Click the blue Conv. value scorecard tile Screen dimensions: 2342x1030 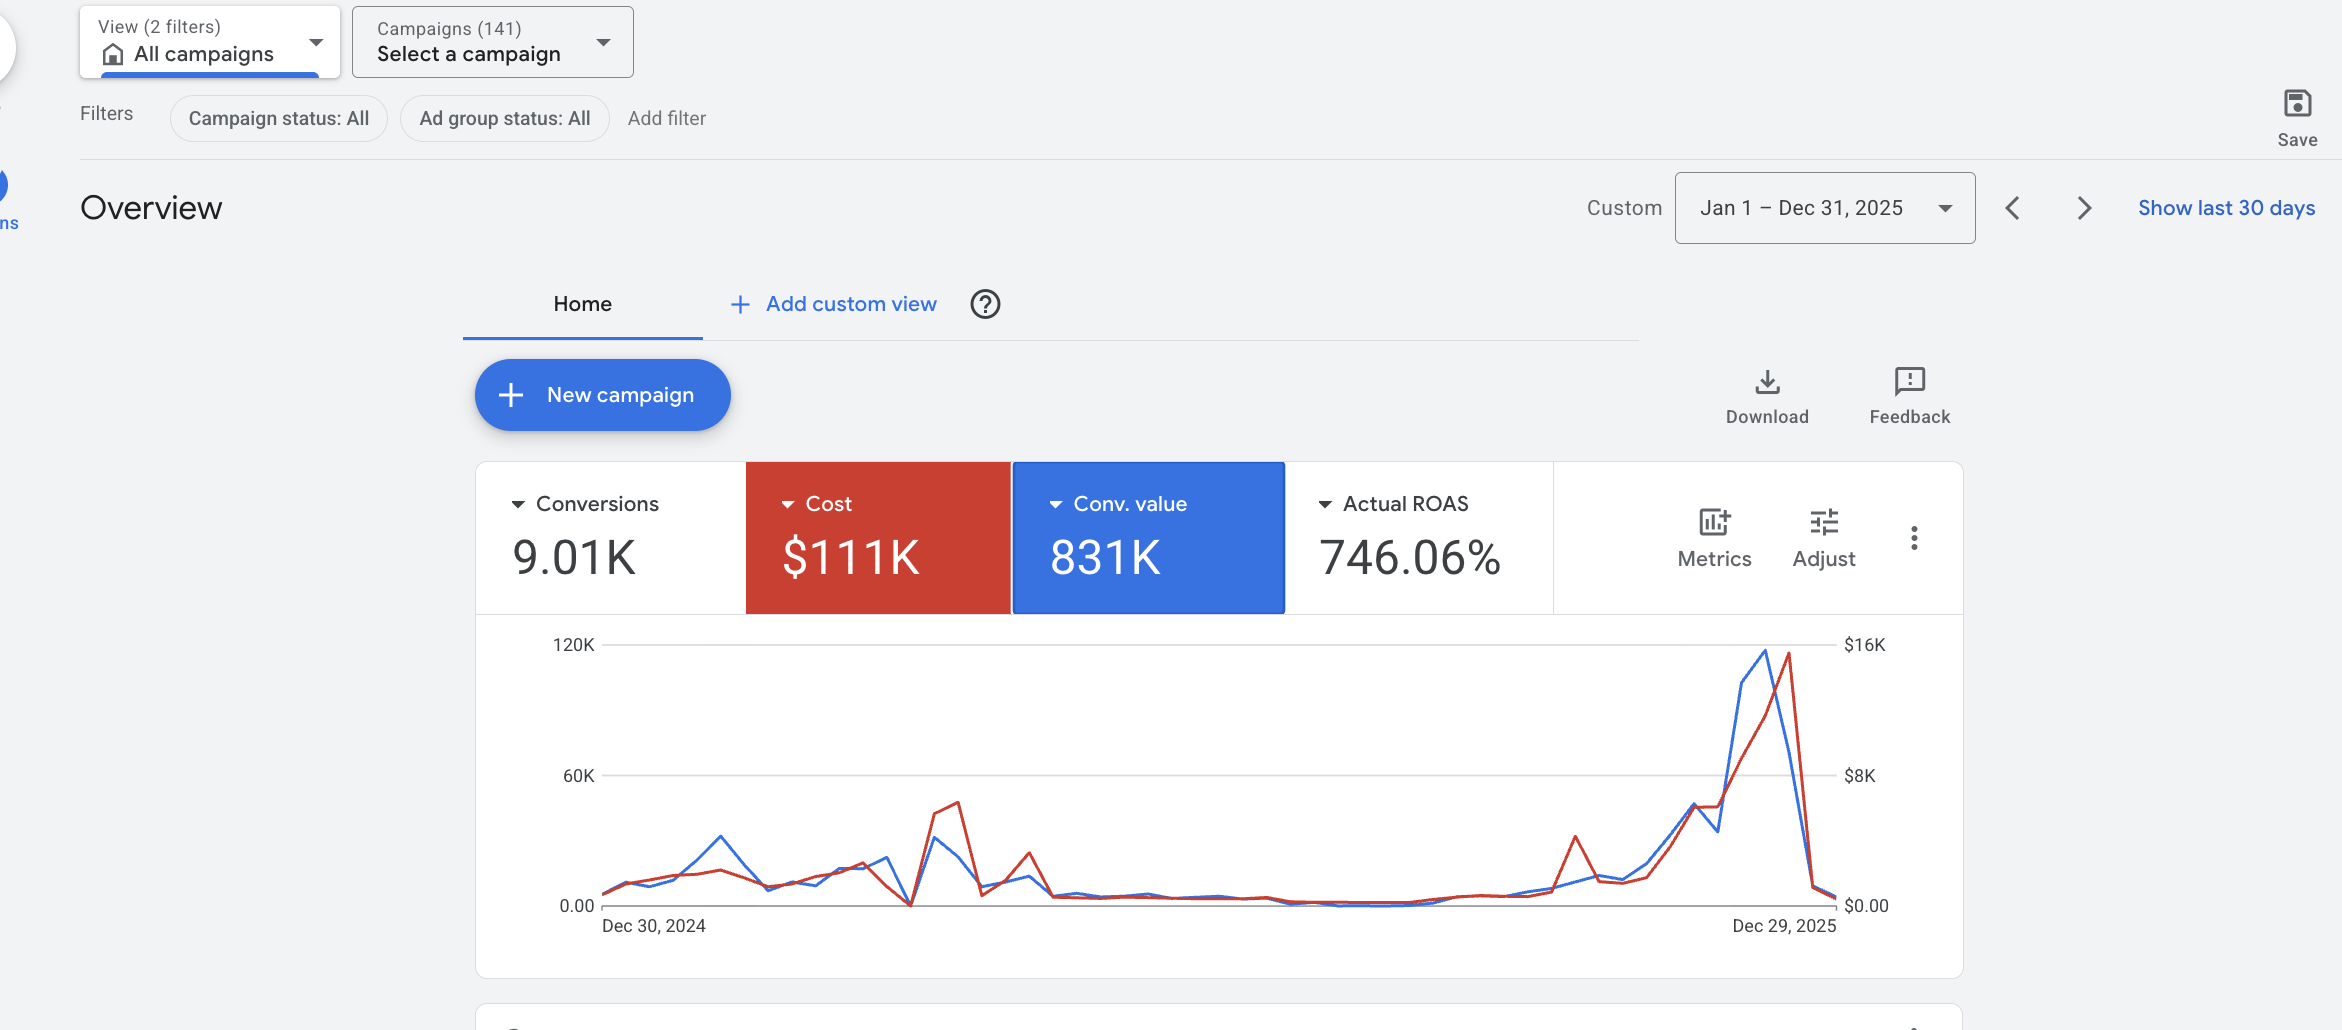(1149, 538)
